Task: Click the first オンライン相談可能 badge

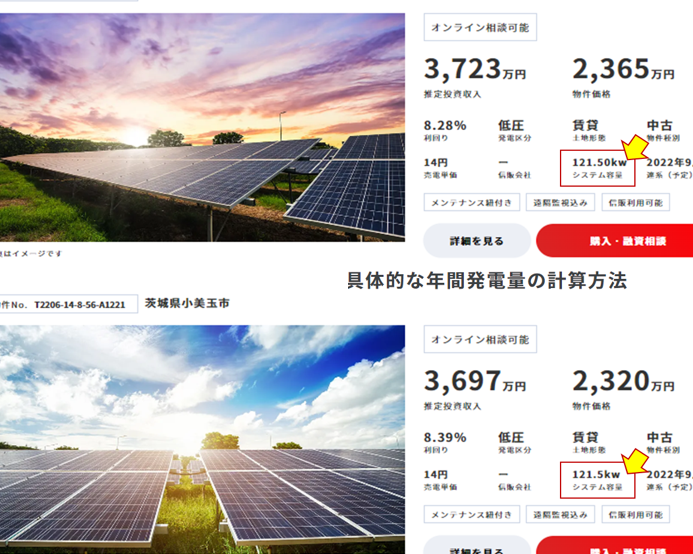Action: pos(480,27)
